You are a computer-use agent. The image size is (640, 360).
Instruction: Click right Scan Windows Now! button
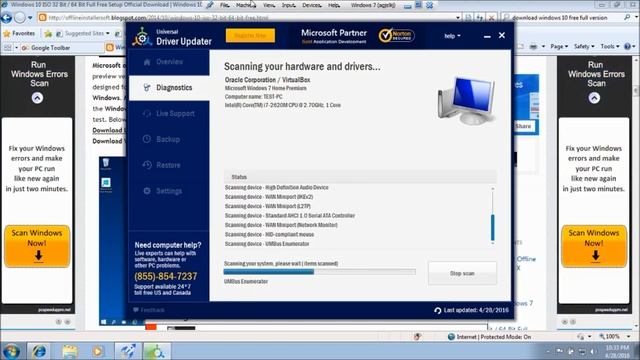click(594, 246)
